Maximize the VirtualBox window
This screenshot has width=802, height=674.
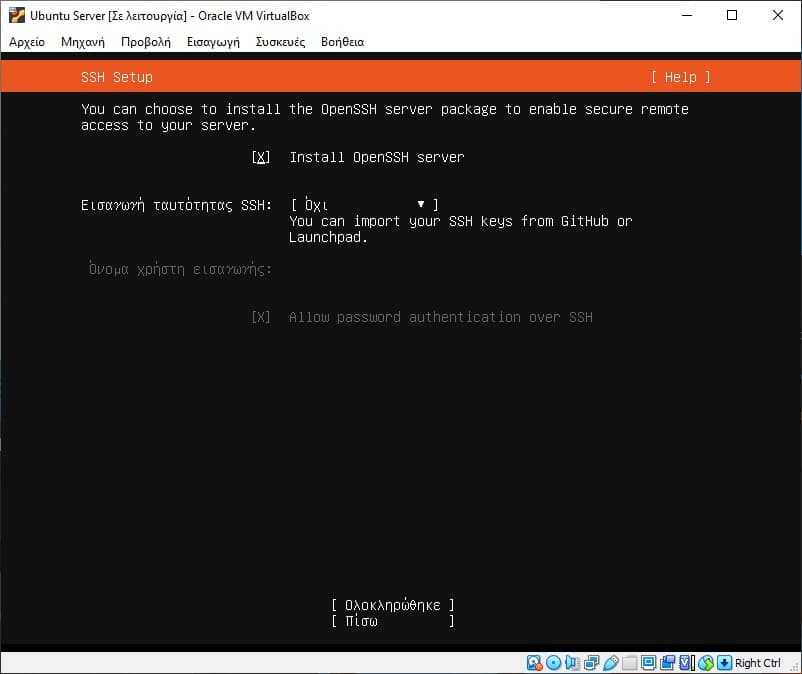pos(732,15)
